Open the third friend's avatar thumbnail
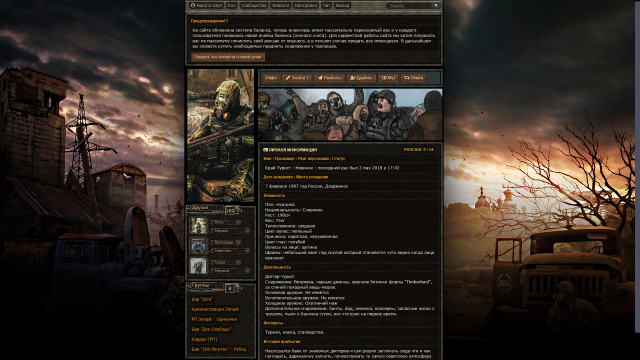The height and width of the screenshot is (360, 640). click(199, 266)
